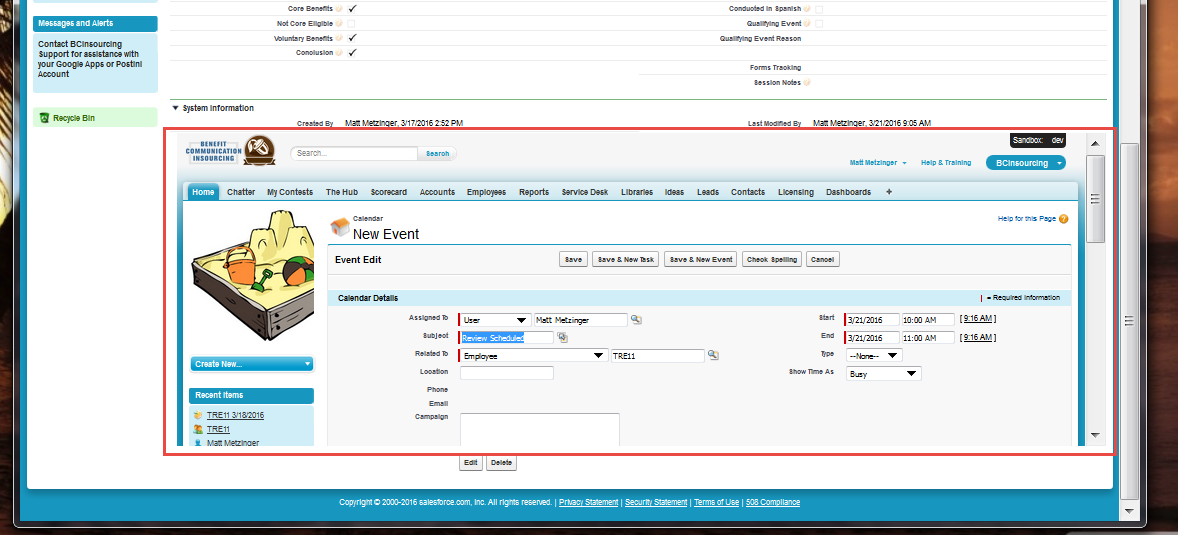This screenshot has width=1178, height=535.
Task: Open the My Contests tab
Action: [290, 192]
